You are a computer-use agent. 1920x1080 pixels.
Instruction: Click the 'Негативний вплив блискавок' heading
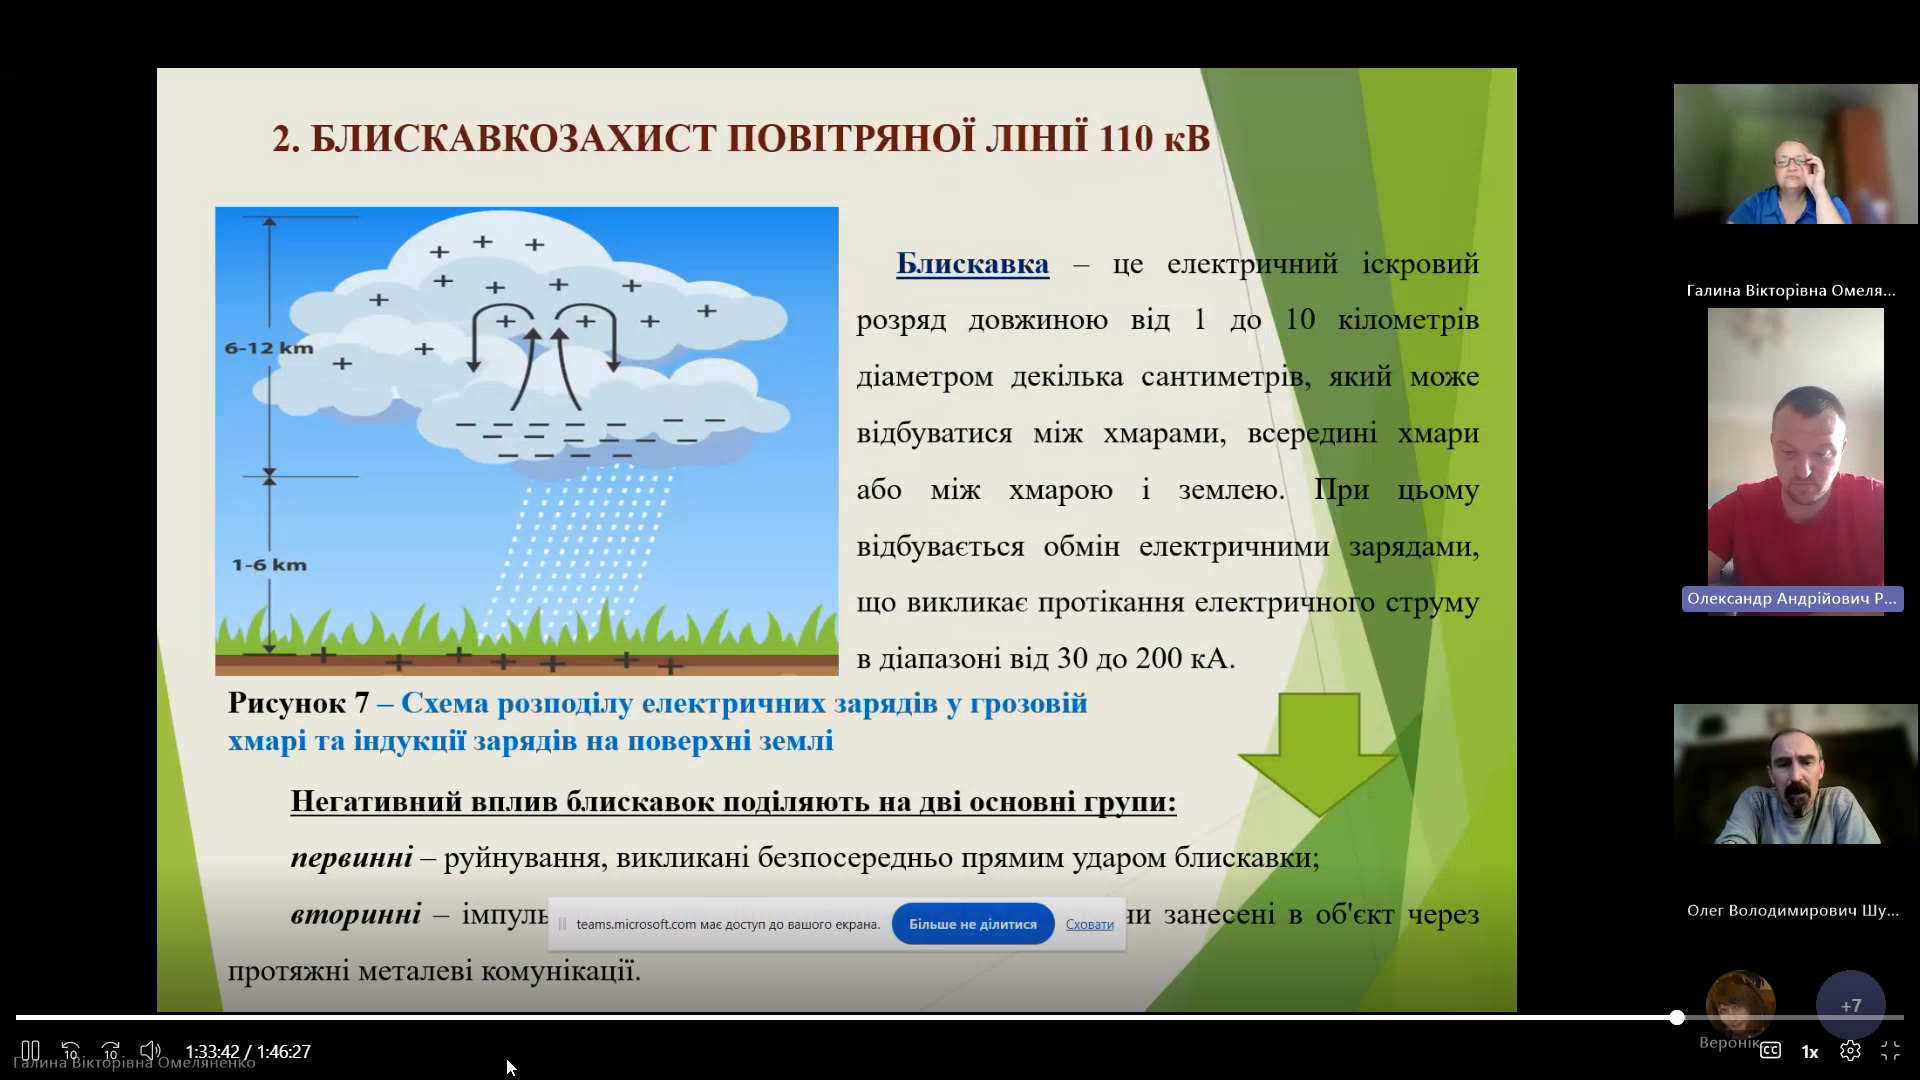coord(733,802)
